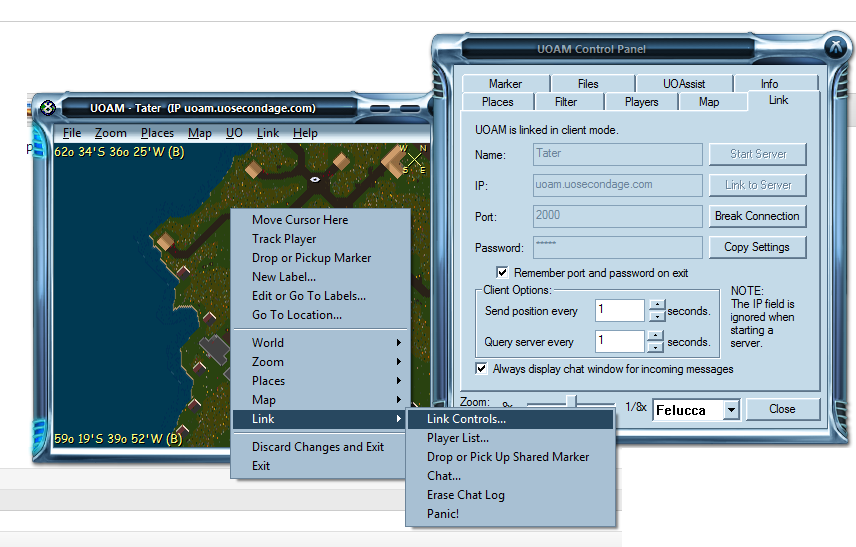Click the player eye marker on the map
The image size is (856, 547).
coord(315,179)
